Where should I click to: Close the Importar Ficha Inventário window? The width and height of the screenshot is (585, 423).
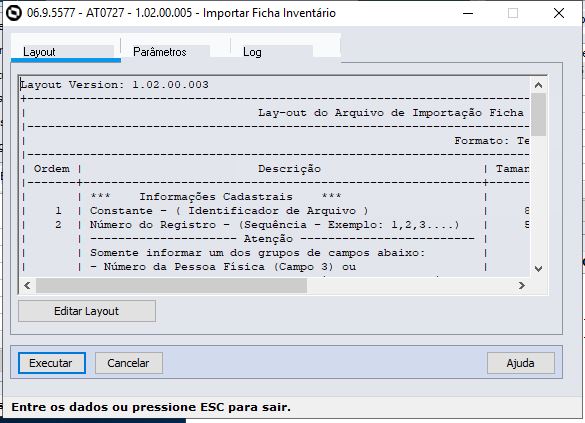(x=559, y=13)
